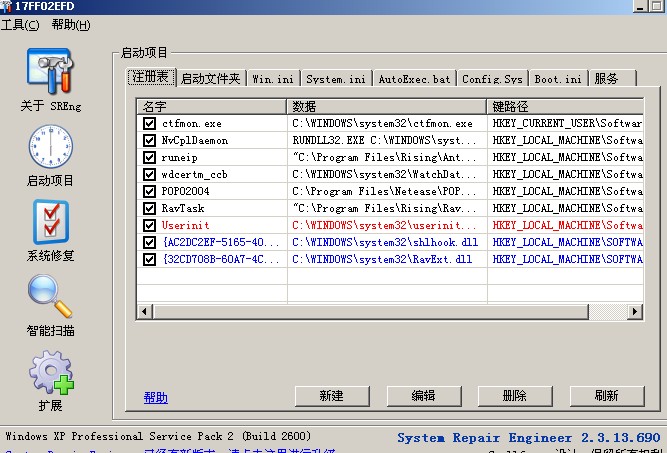Launch the 智能扫描 magnifier icon
This screenshot has height=453, width=667.
tap(50, 296)
